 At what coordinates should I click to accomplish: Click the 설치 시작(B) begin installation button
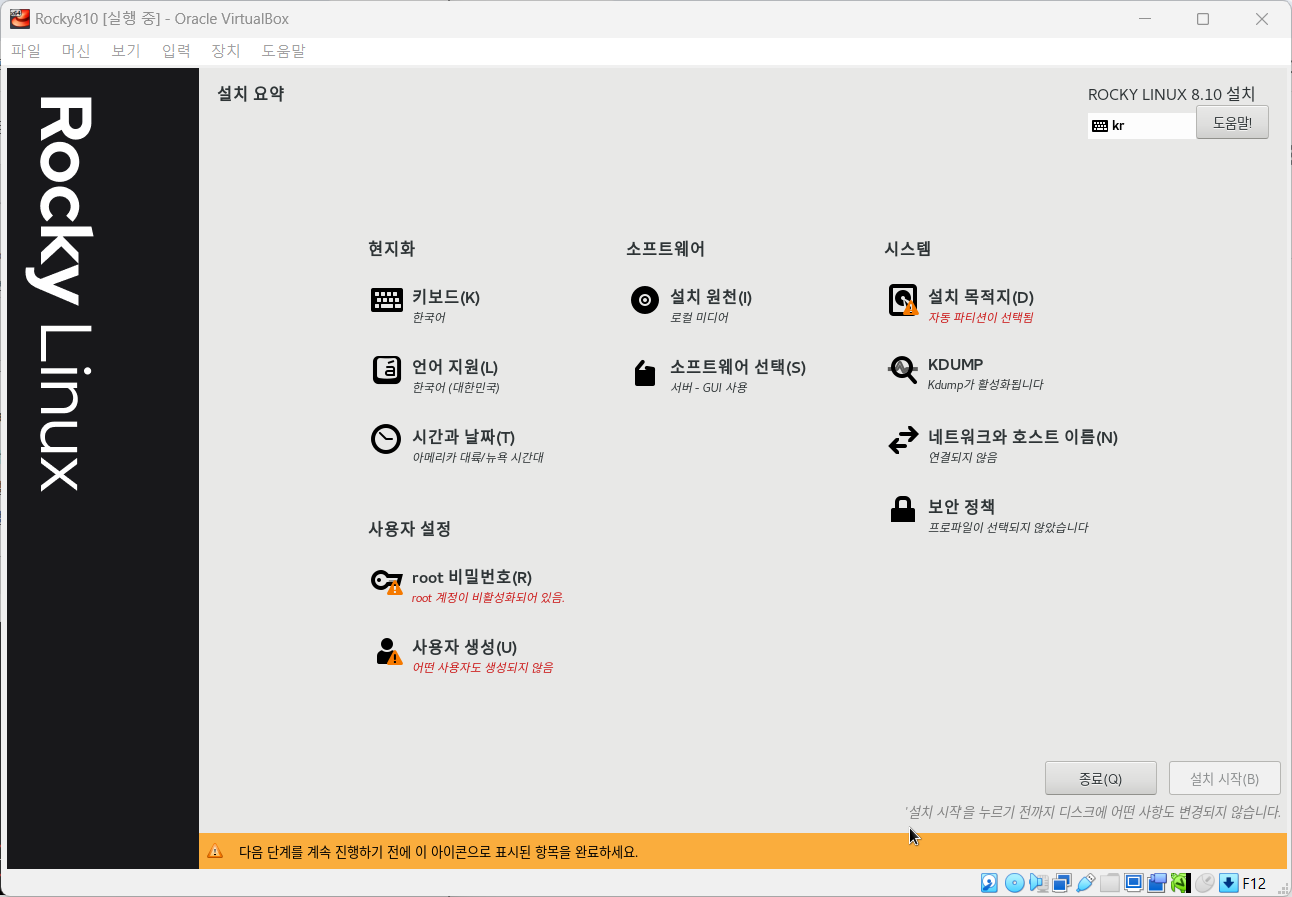(x=1224, y=779)
